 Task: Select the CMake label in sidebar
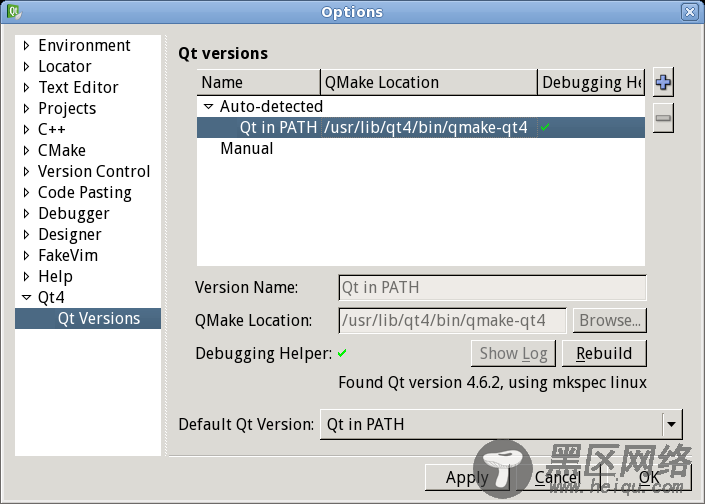[x=62, y=150]
